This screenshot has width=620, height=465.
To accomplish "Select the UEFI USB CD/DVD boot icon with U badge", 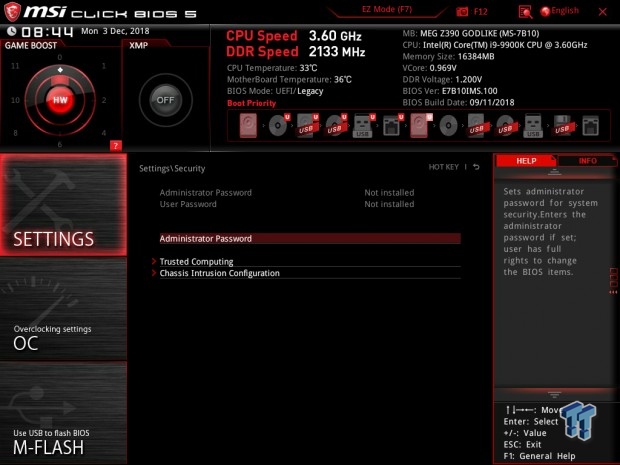I will tap(336, 126).
